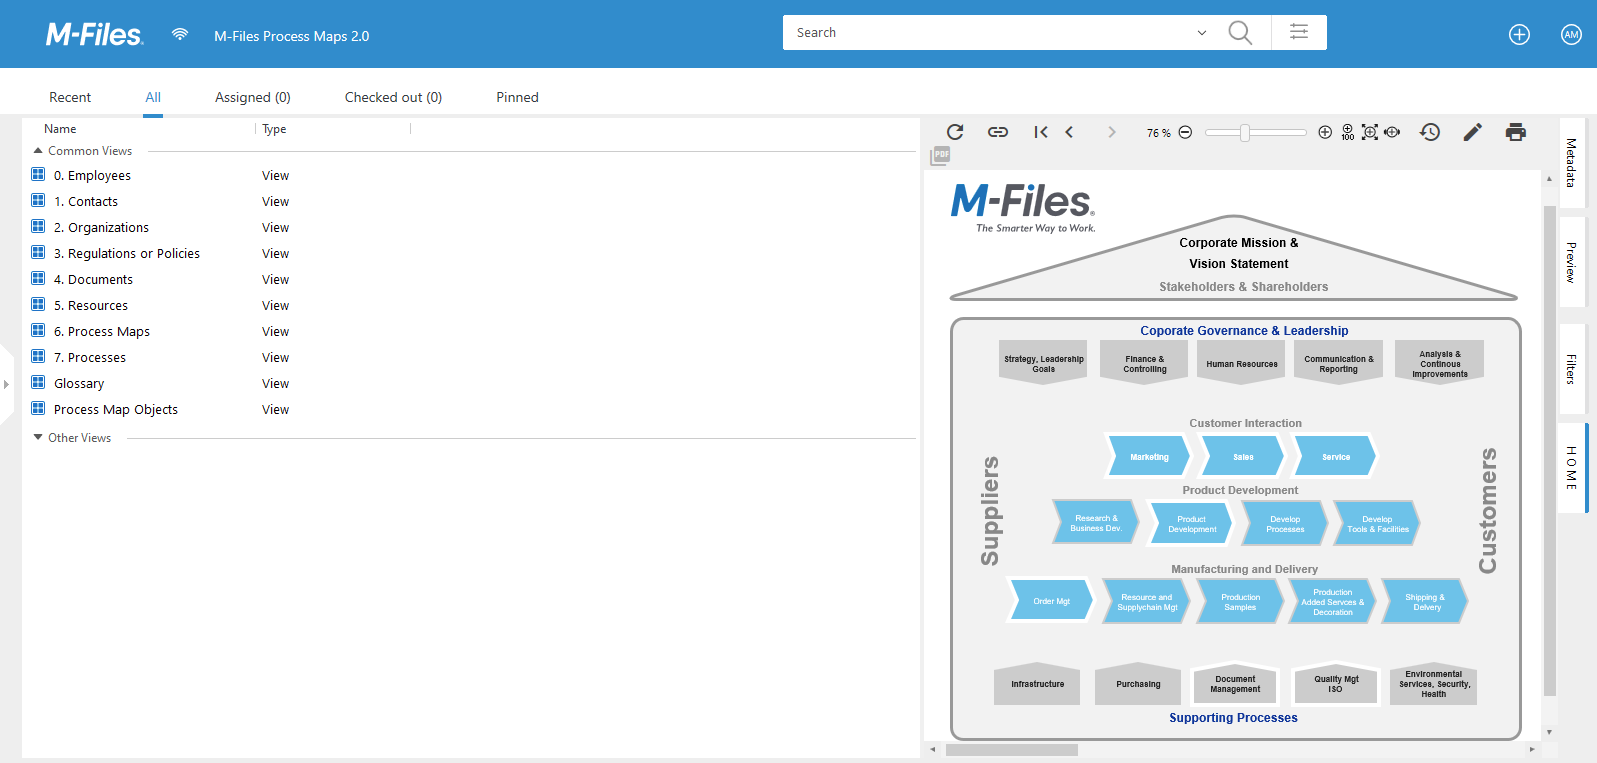The image size is (1597, 763).
Task: Zoom in with the plus icon
Action: click(1325, 132)
